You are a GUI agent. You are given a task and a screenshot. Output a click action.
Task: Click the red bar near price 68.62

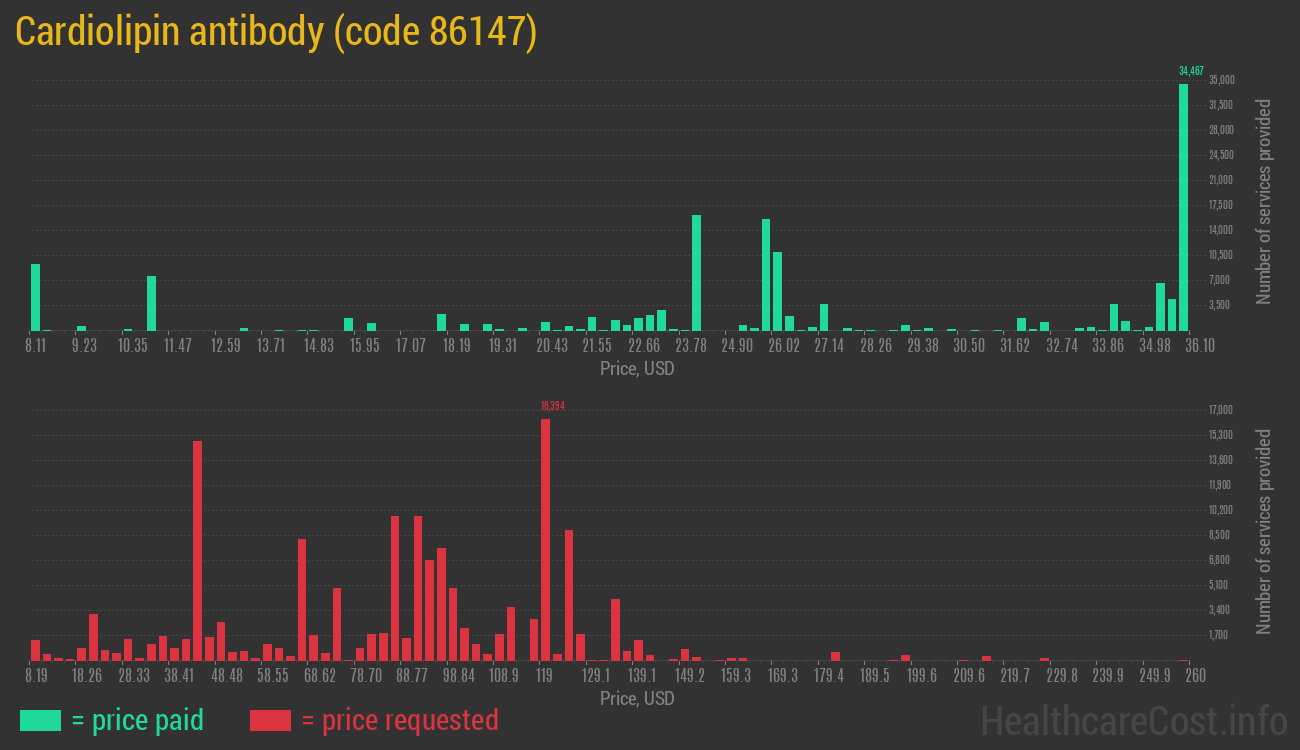pyautogui.click(x=302, y=600)
